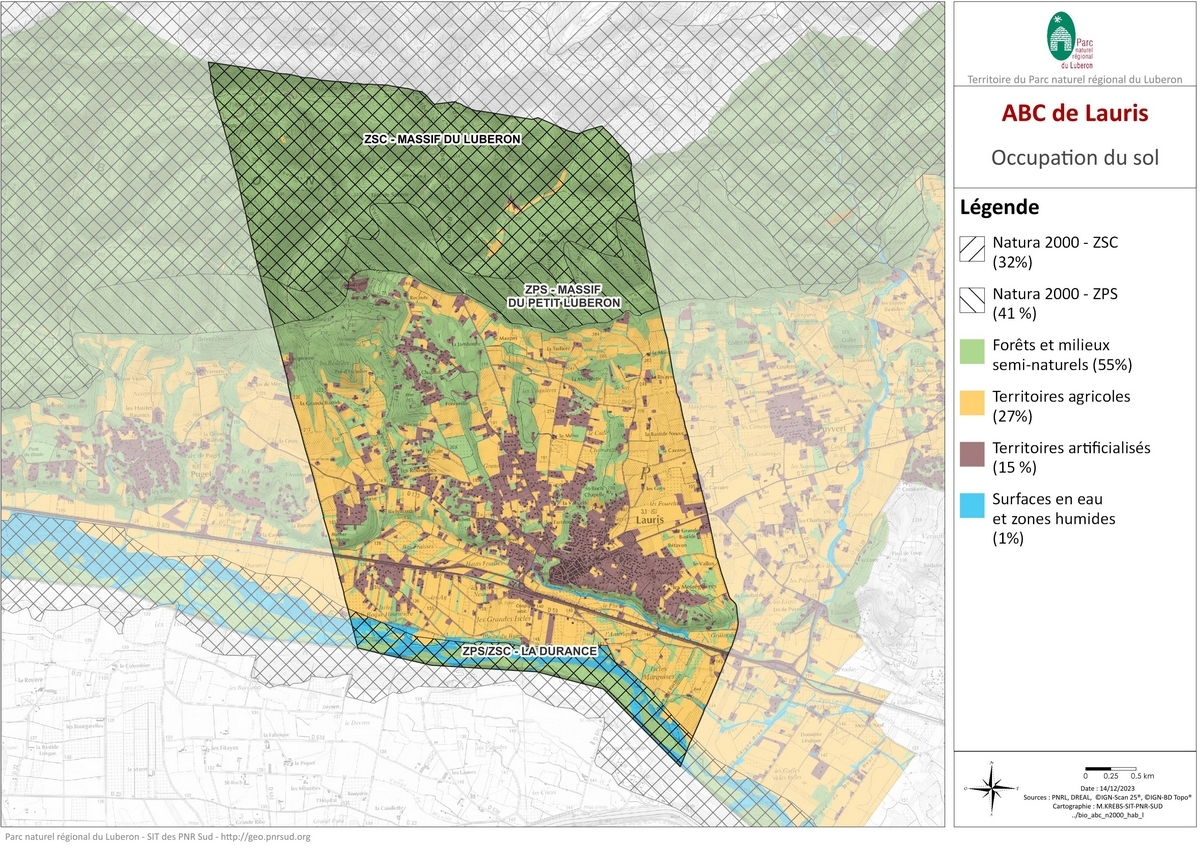Click the Légende heading
Image resolution: width=1200 pixels, height=852 pixels.
point(999,208)
